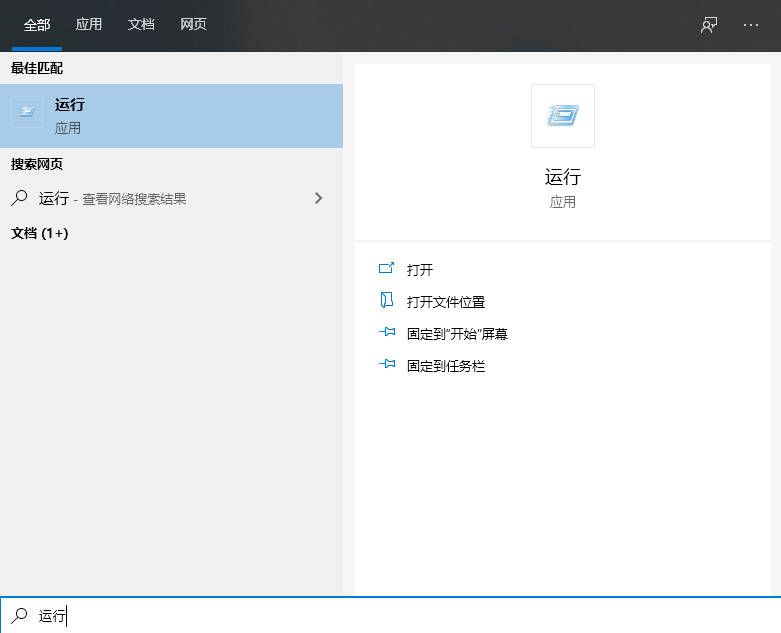This screenshot has width=781, height=633.
Task: Switch to the 应用 tab
Action: point(89,25)
